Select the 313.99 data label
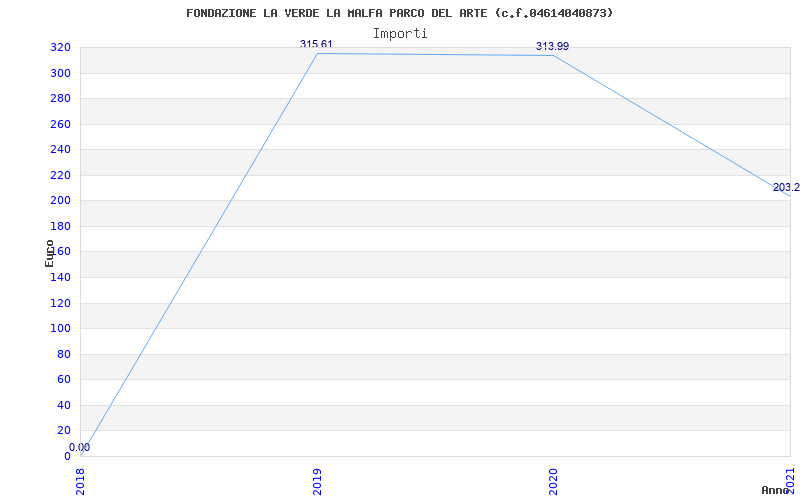The height and width of the screenshot is (500, 800). point(552,46)
